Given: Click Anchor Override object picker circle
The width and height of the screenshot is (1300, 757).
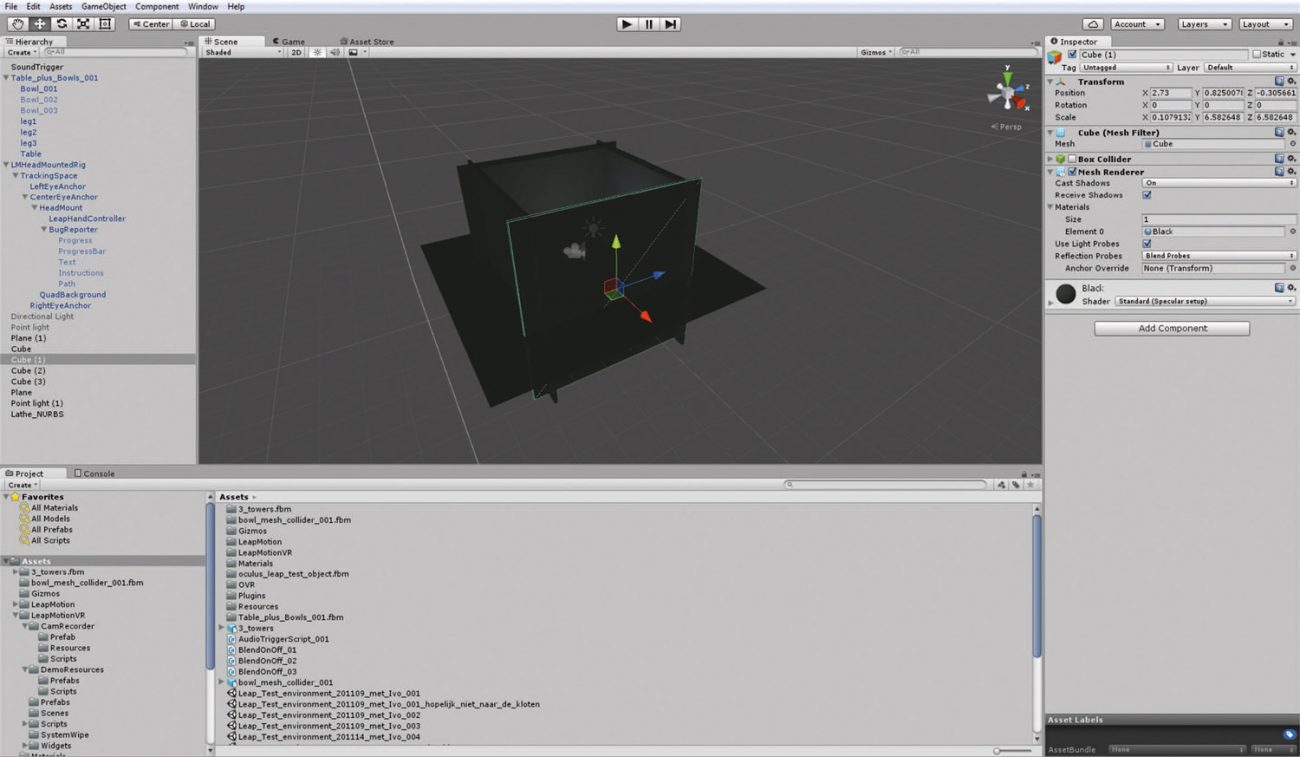Looking at the screenshot, I should [x=1292, y=268].
